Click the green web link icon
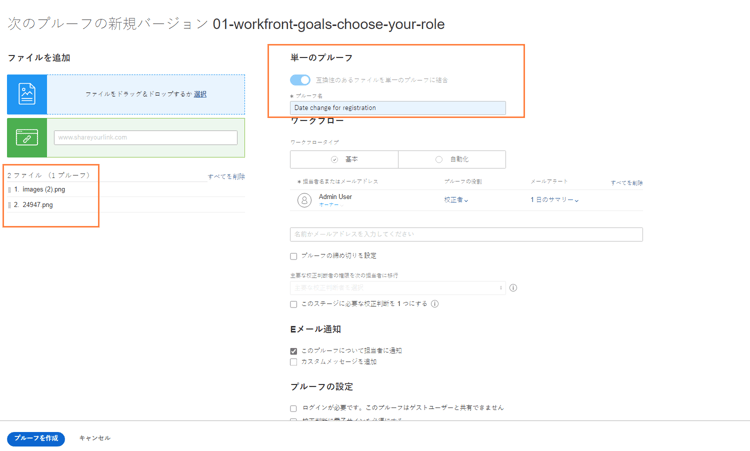 pos(27,138)
